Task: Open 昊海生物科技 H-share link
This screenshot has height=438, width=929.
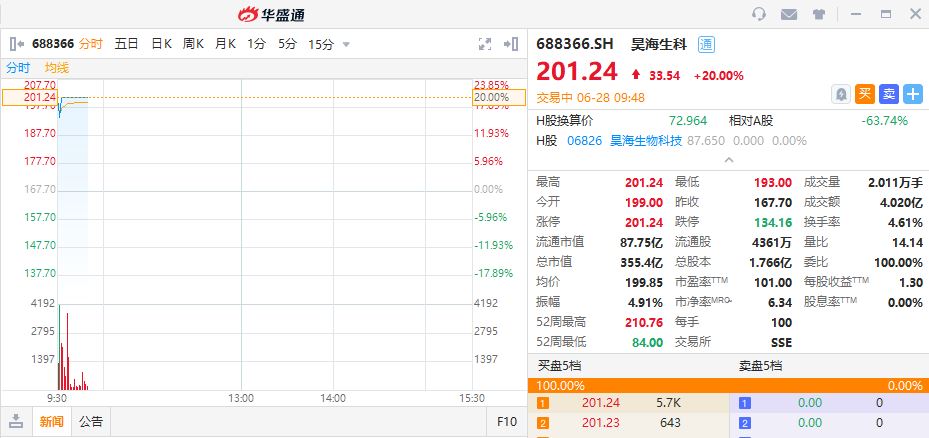Action: click(x=646, y=141)
